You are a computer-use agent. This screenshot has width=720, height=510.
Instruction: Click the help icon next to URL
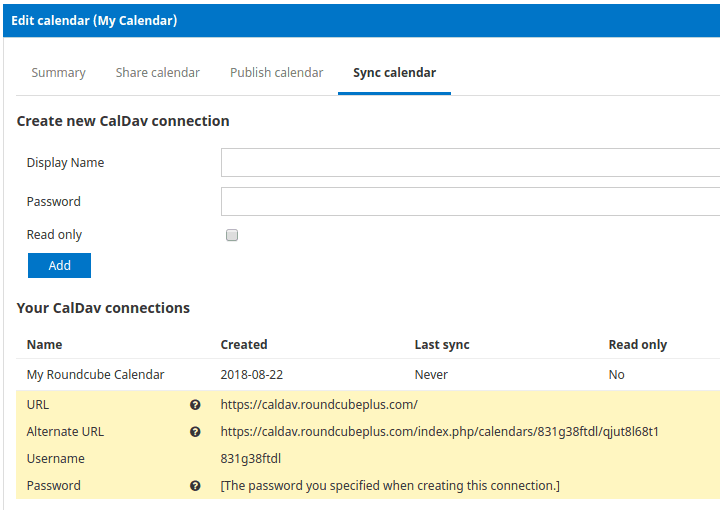195,405
